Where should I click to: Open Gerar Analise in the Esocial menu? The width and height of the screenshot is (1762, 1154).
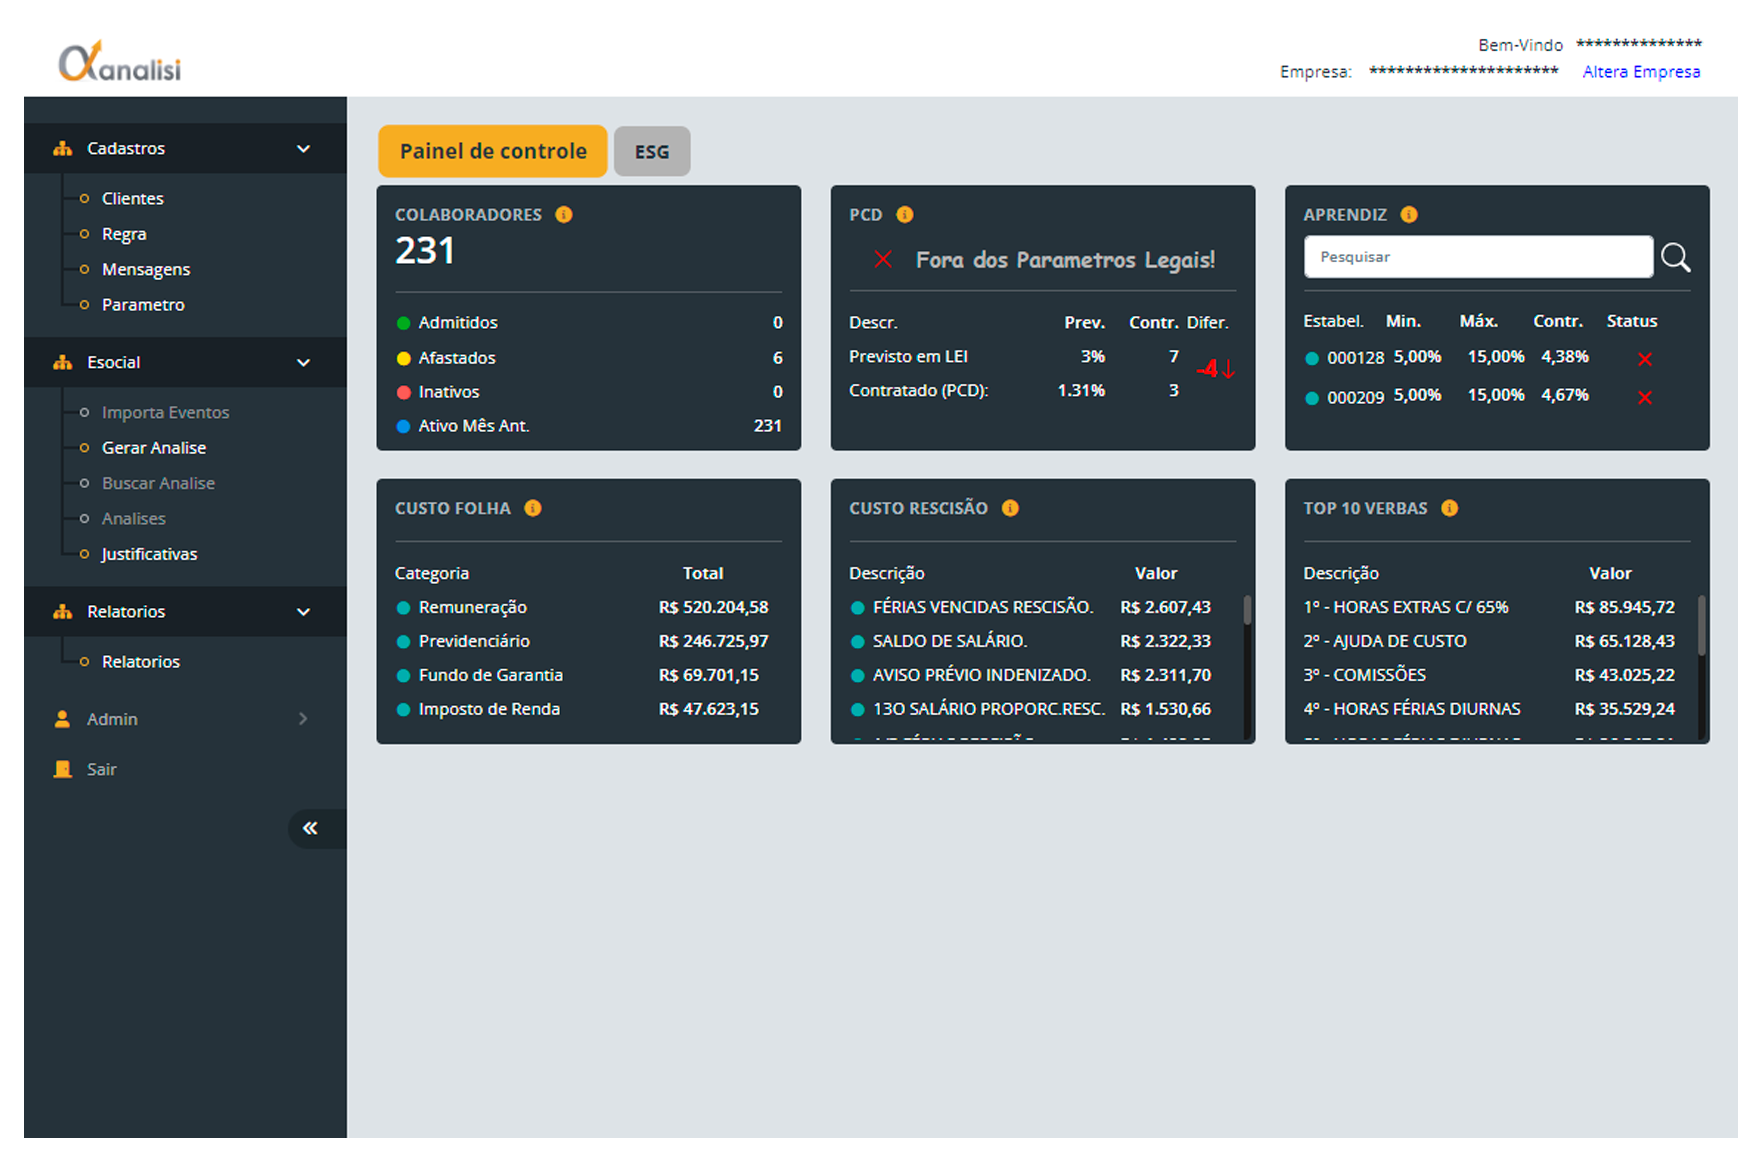(x=154, y=448)
